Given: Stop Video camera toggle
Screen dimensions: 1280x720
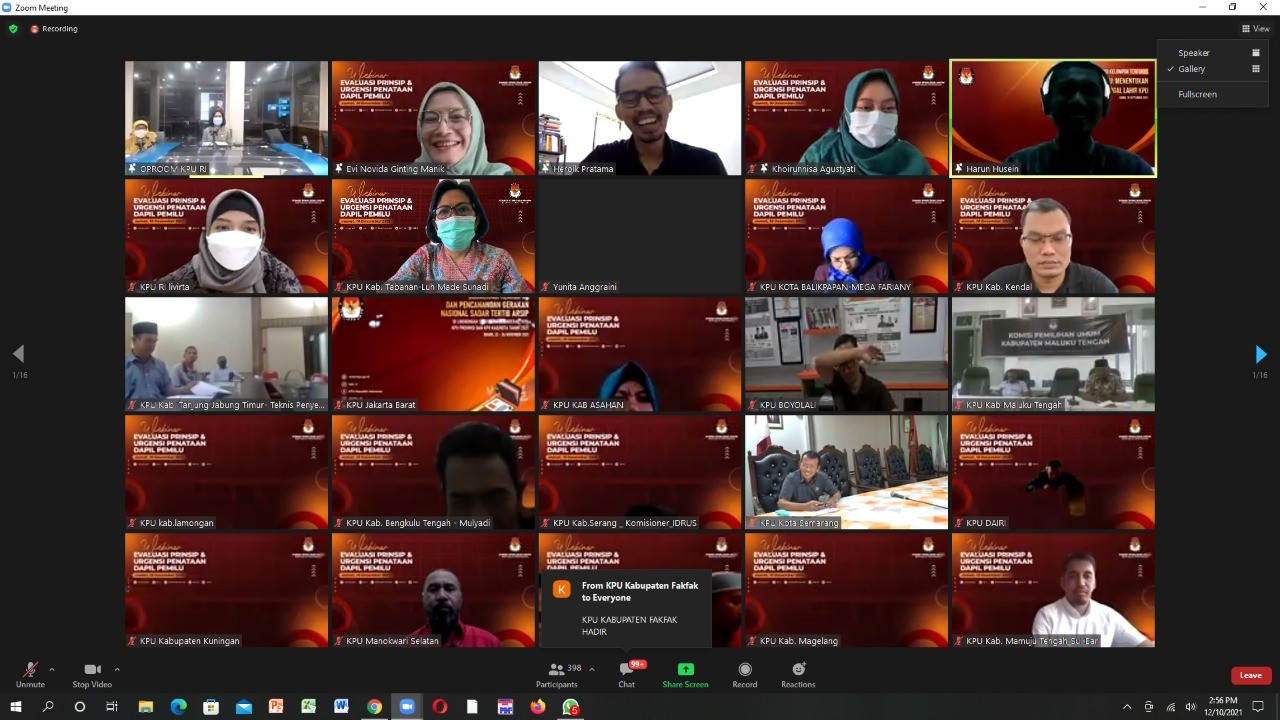Looking at the screenshot, I should [x=92, y=671].
